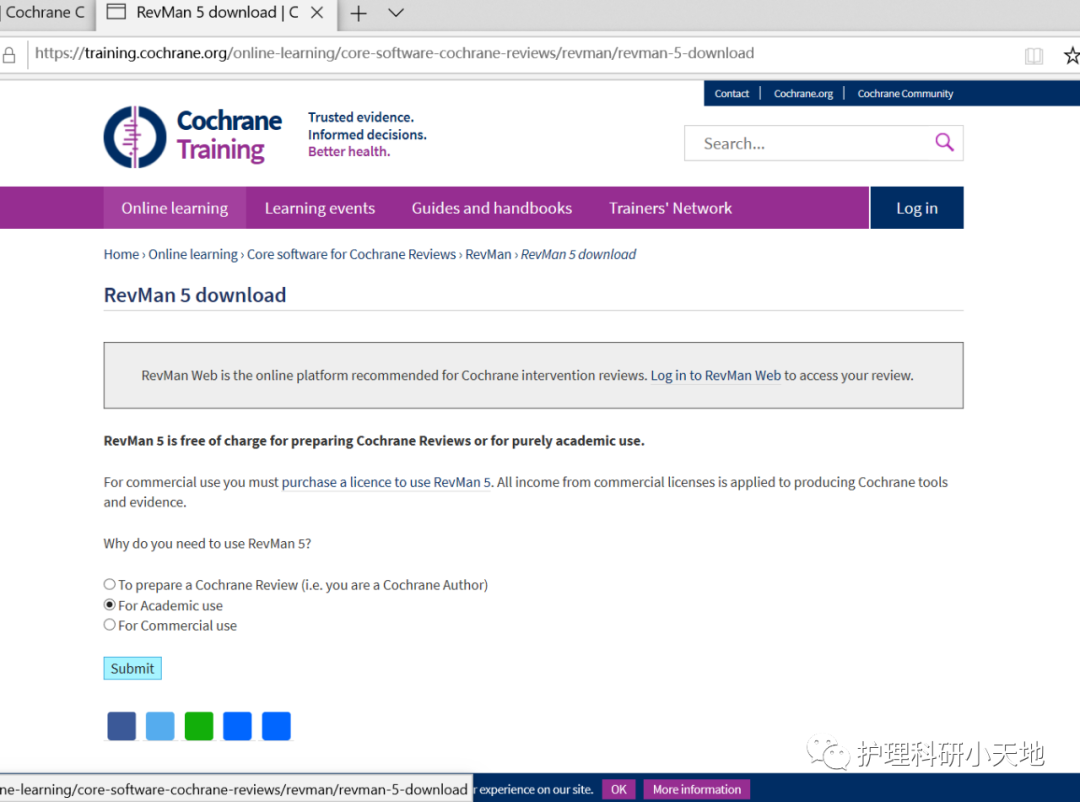
Task: Click the Cochrane Training logo
Action: tap(193, 136)
